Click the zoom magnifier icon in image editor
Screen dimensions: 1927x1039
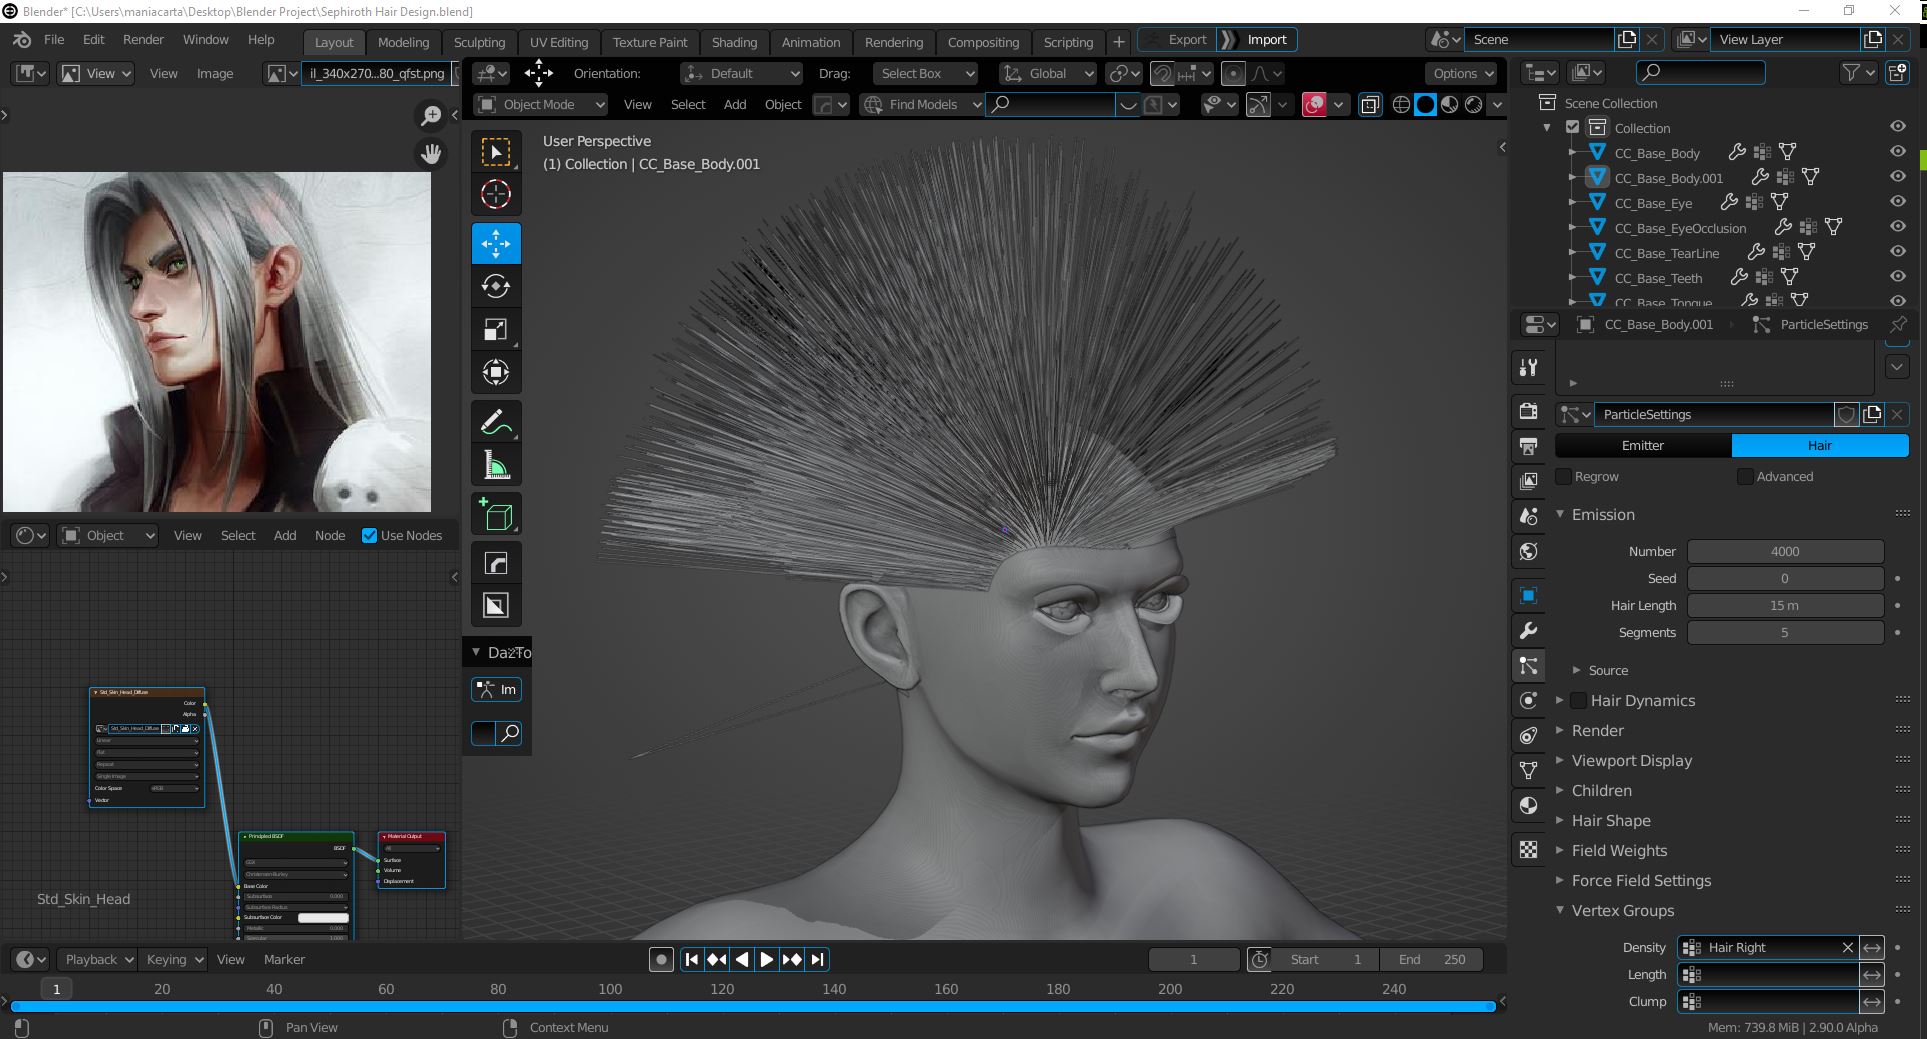(431, 116)
